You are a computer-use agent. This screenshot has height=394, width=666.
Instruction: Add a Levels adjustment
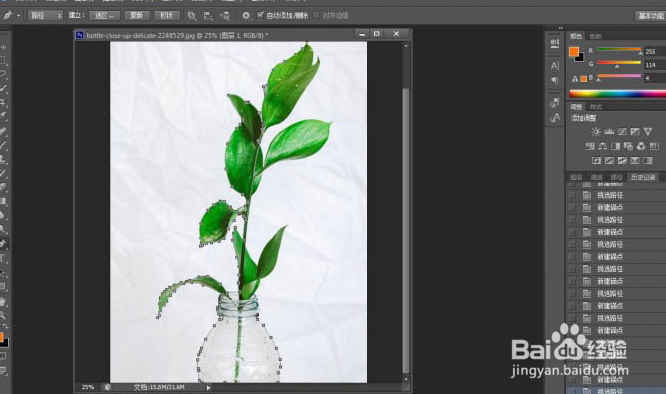pyautogui.click(x=609, y=132)
